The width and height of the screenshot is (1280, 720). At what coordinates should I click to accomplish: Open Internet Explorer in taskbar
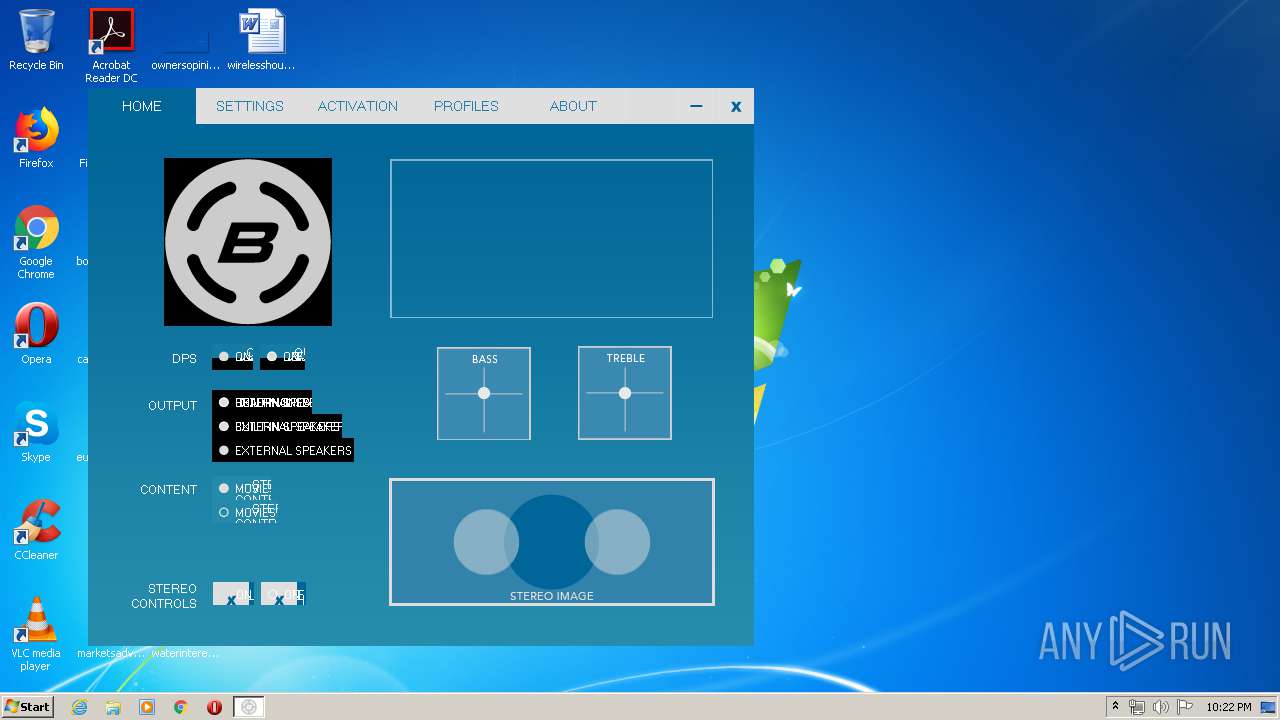[79, 707]
